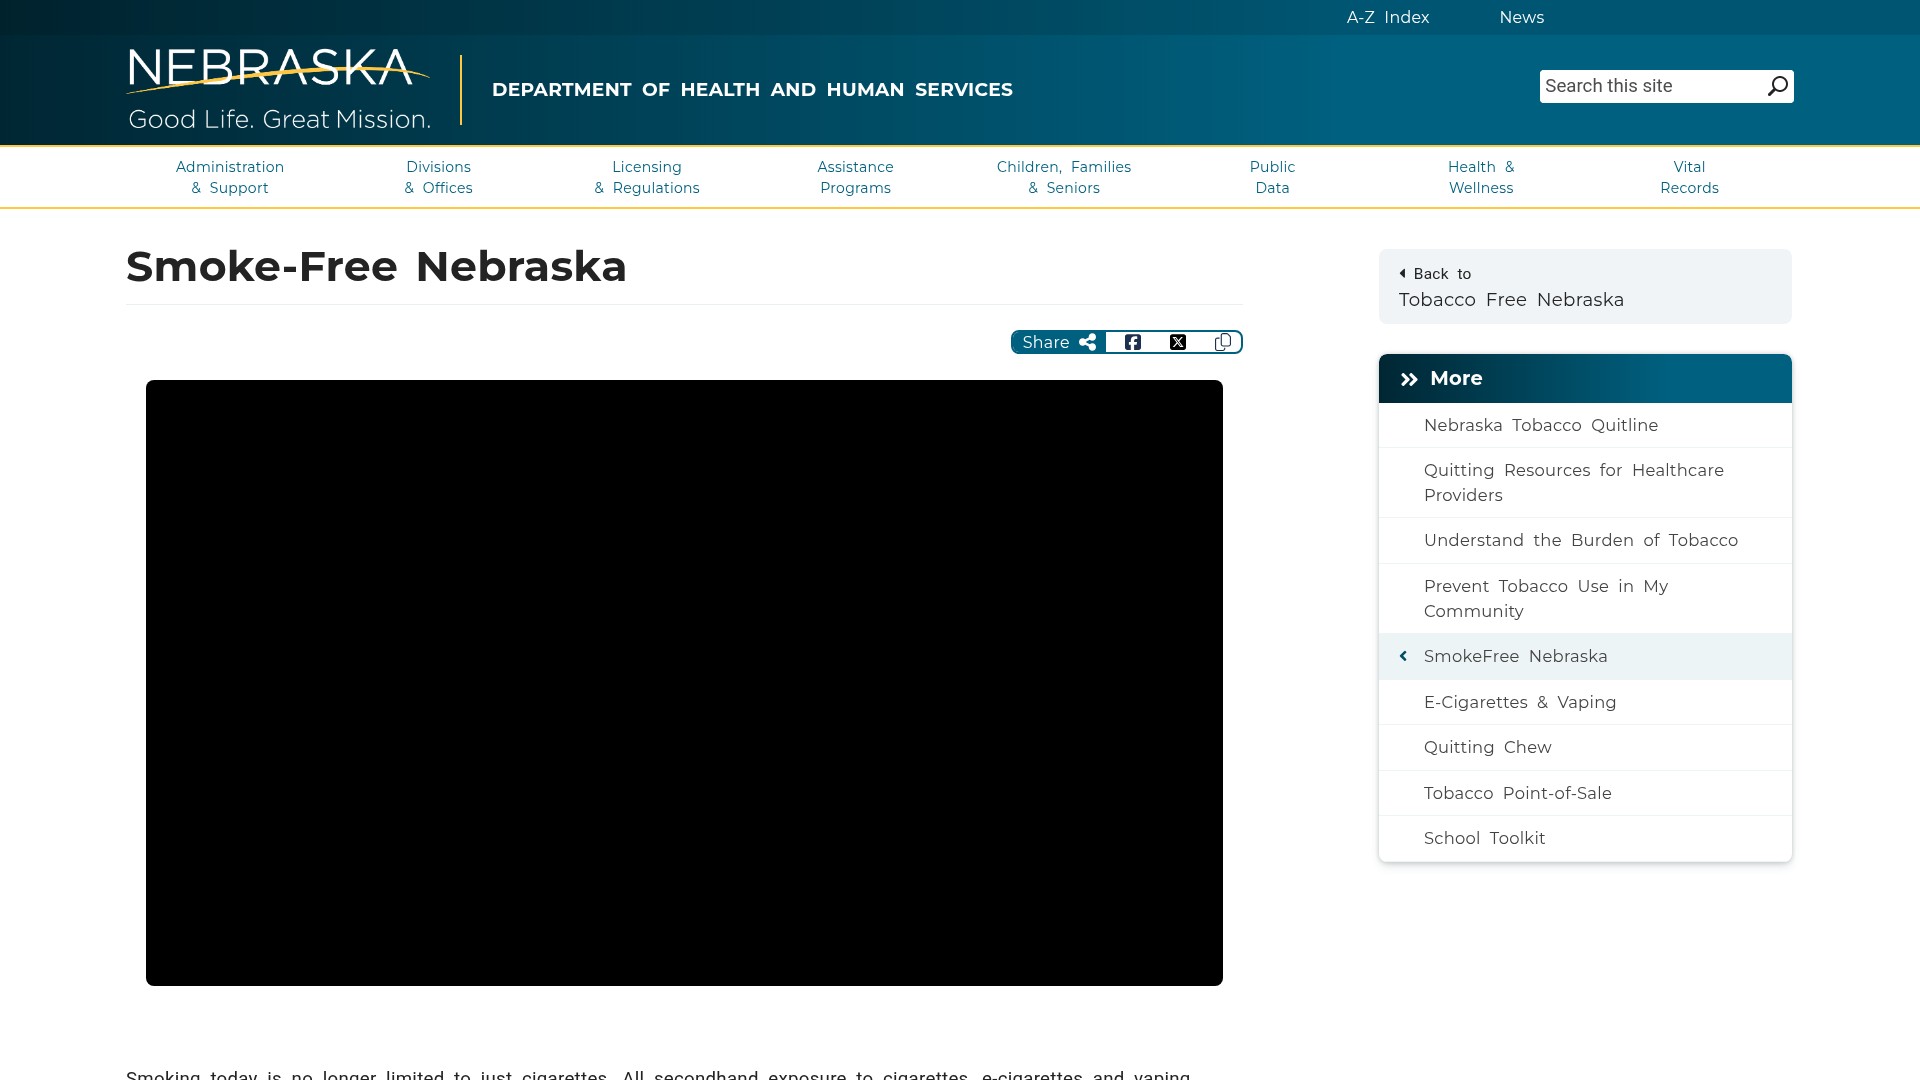The height and width of the screenshot is (1080, 1920).
Task: Focus the 'Search this site' field
Action: (1652, 86)
